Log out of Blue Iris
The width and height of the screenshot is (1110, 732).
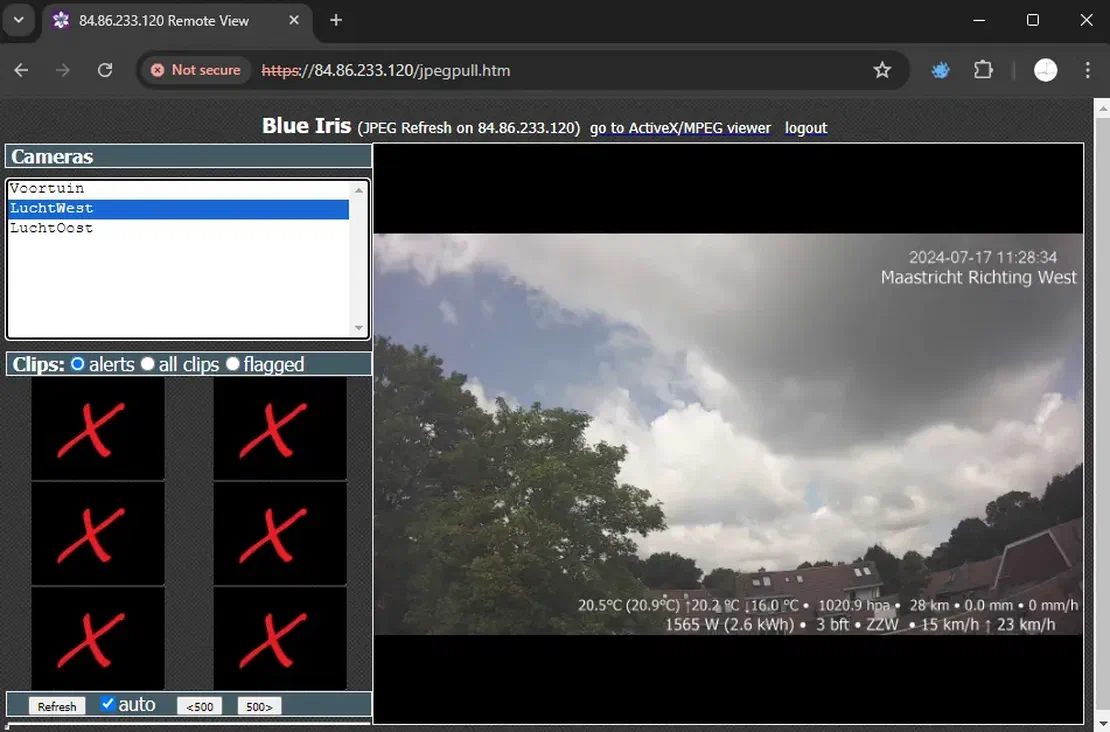click(805, 128)
